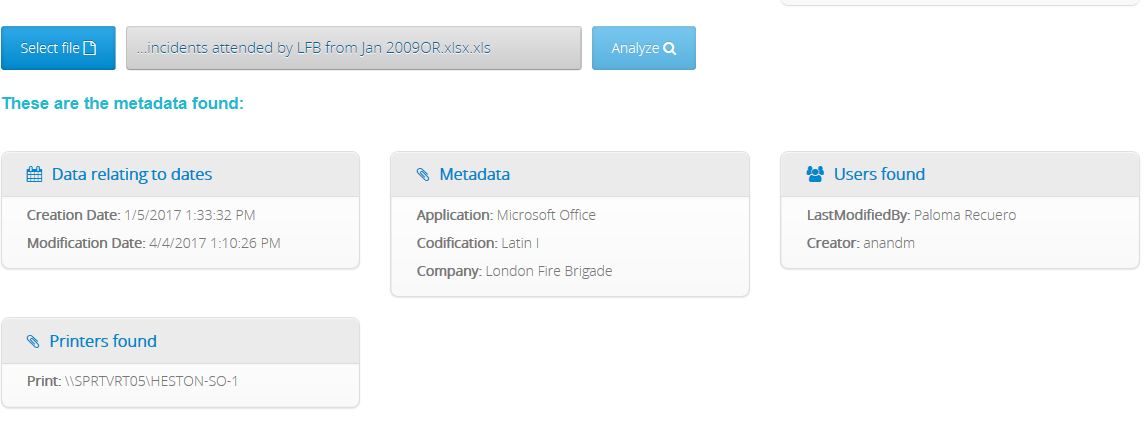Select the Metadata panel heading
This screenshot has height=433, width=1147.
pos(474,174)
